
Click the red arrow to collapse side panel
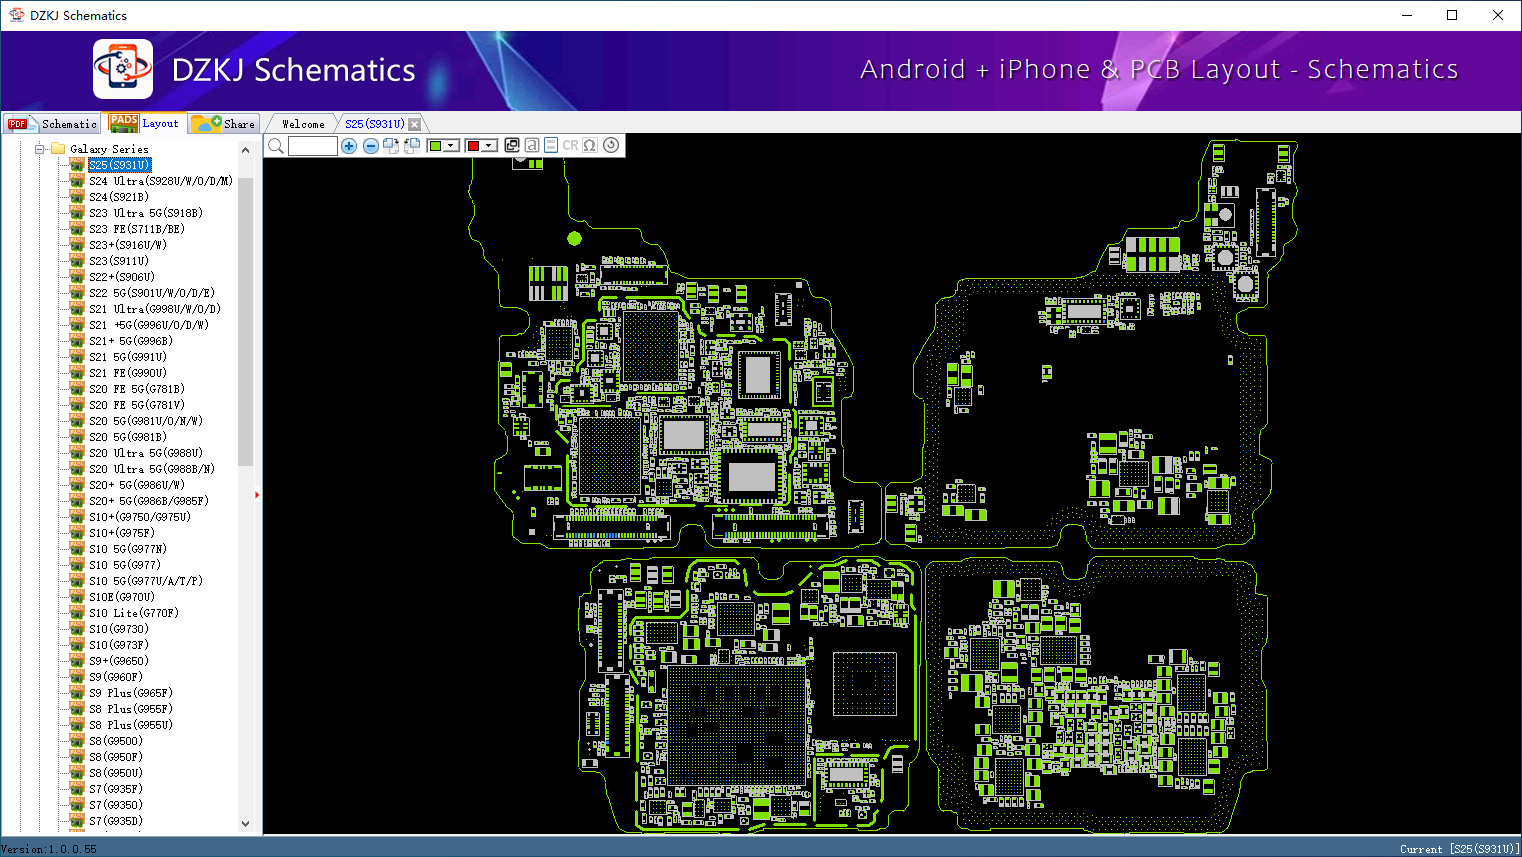coord(257,495)
